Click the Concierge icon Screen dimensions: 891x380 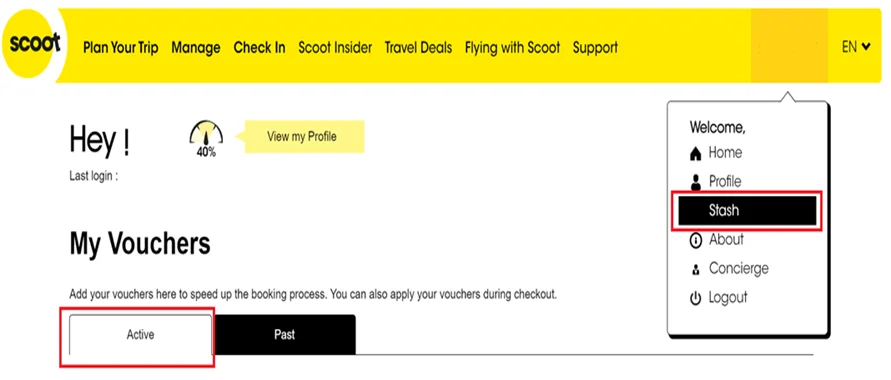696,270
